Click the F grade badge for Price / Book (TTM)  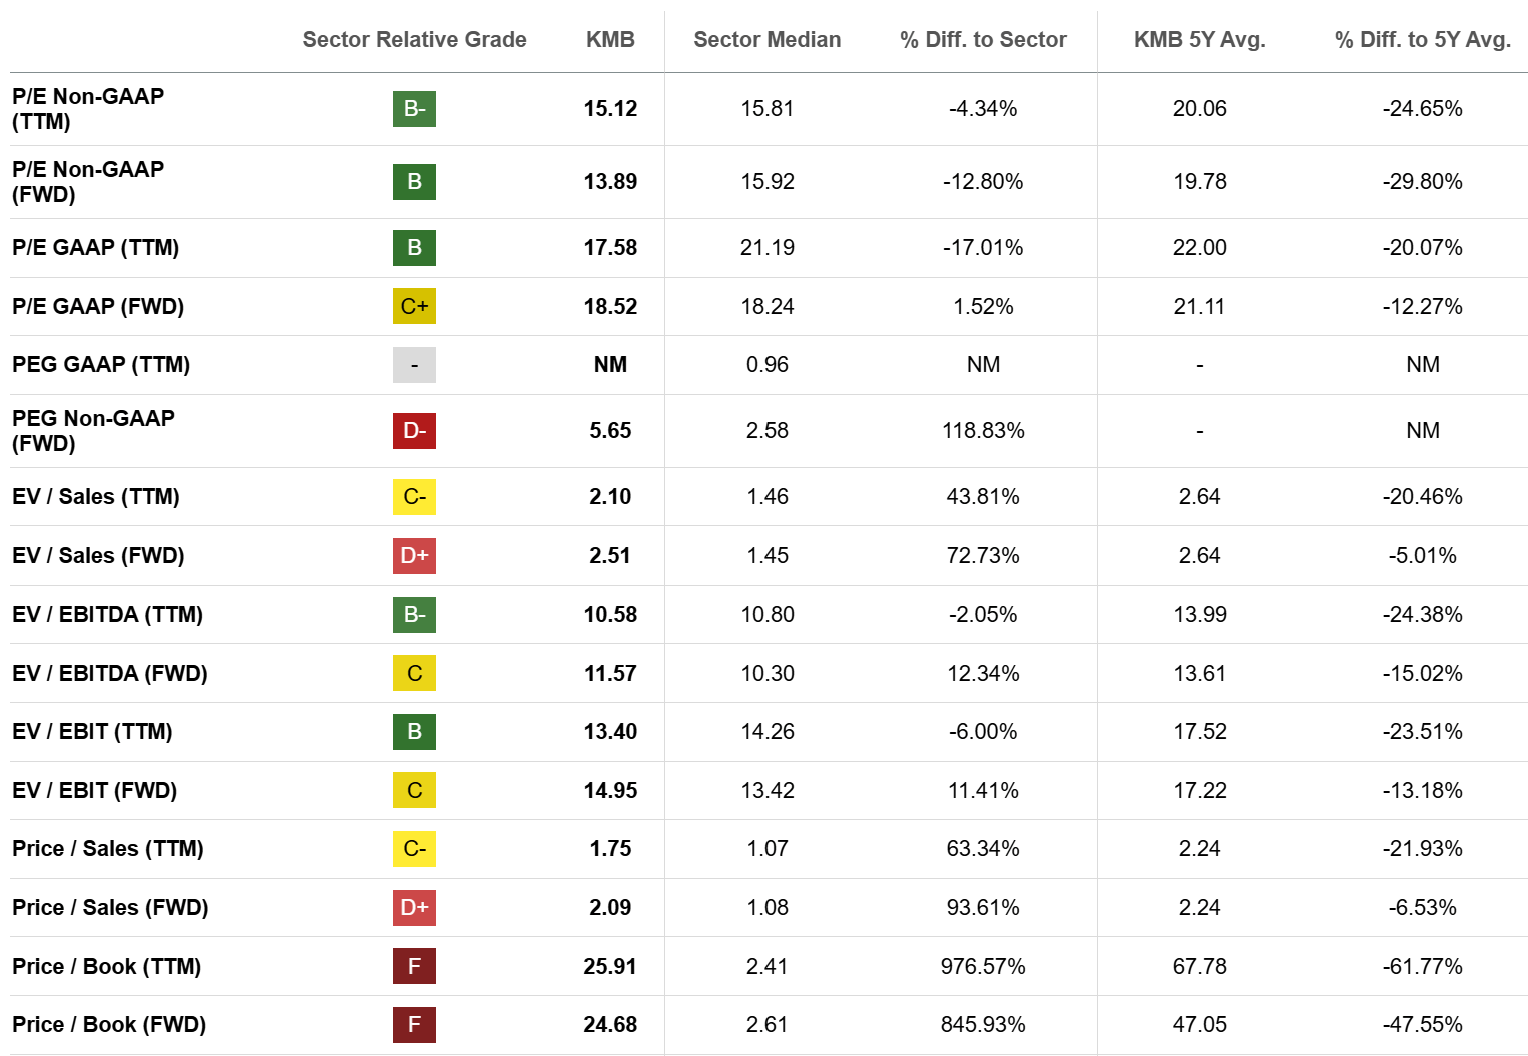point(414,967)
